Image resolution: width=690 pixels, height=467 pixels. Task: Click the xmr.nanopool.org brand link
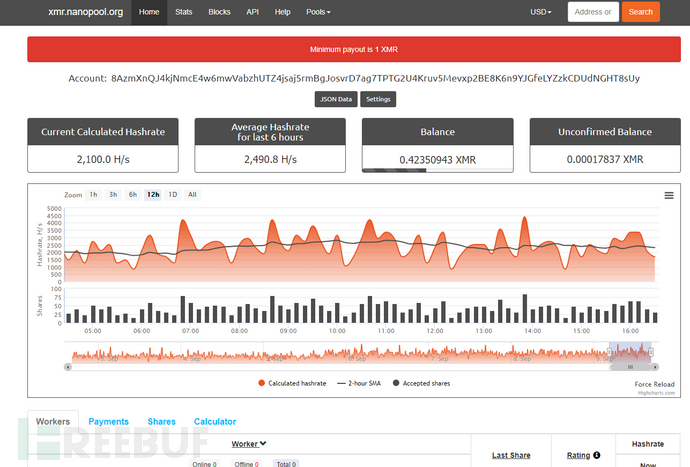pyautogui.click(x=86, y=12)
